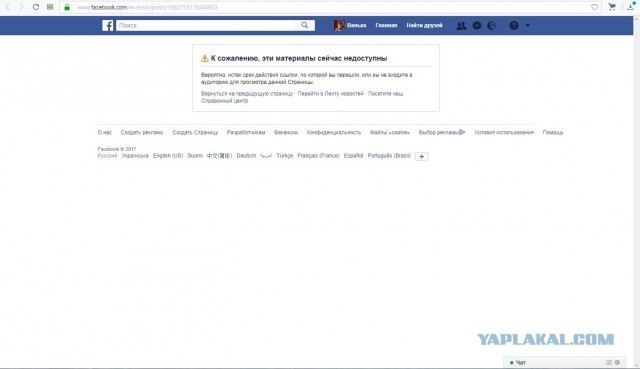Screen dimensions: 640x369
Task: Click the new message compose icon in chat bar
Action: tap(609, 362)
